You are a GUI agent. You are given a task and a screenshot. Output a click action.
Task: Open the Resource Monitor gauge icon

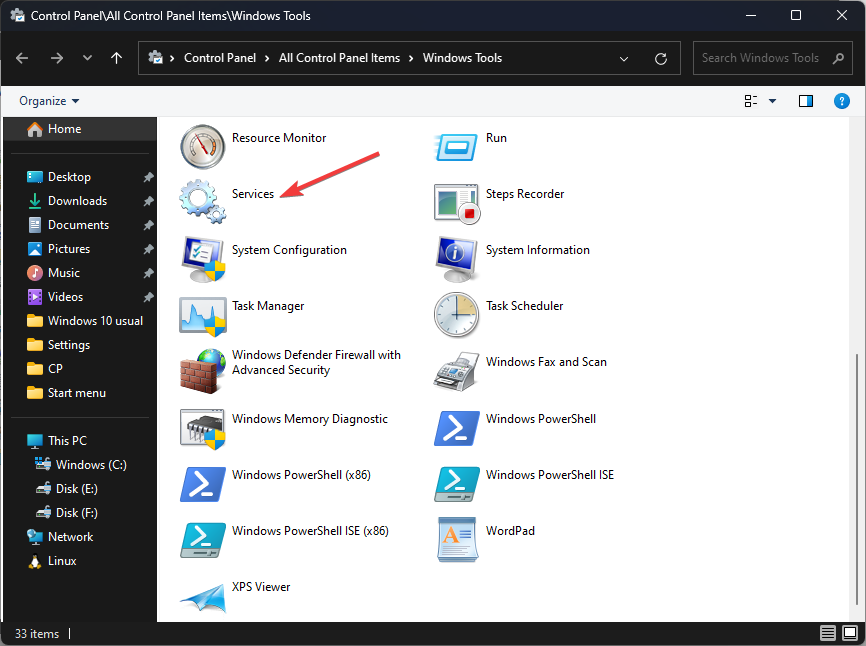pyautogui.click(x=203, y=147)
